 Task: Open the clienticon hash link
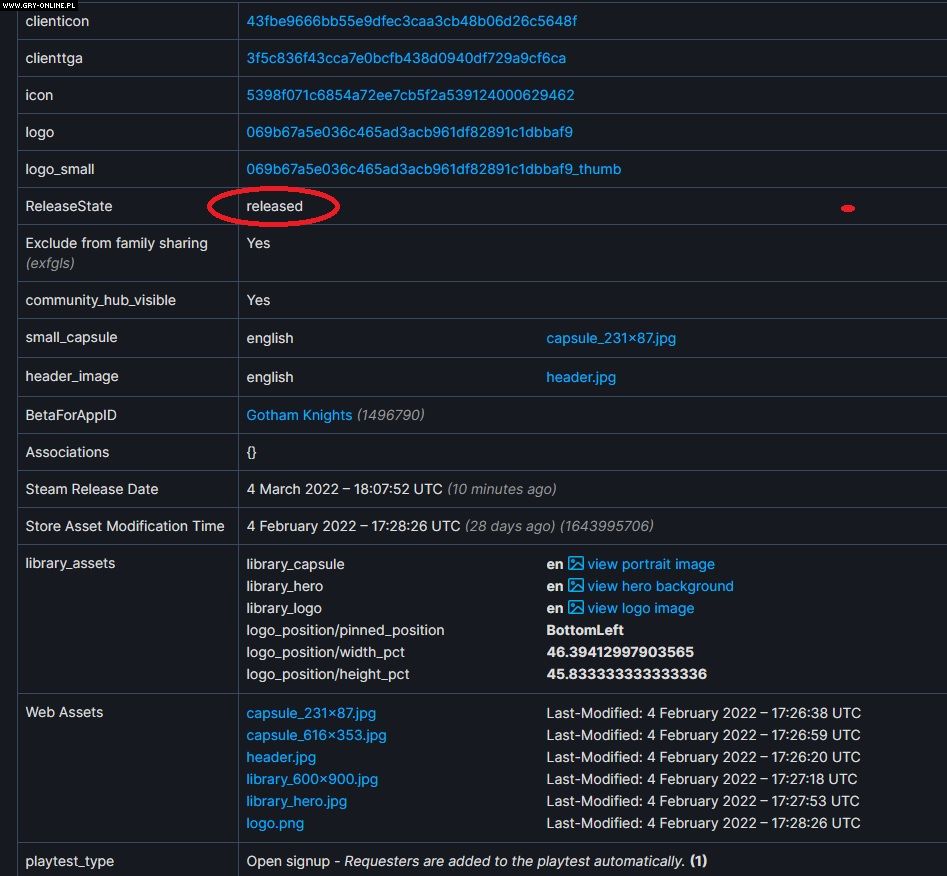411,21
